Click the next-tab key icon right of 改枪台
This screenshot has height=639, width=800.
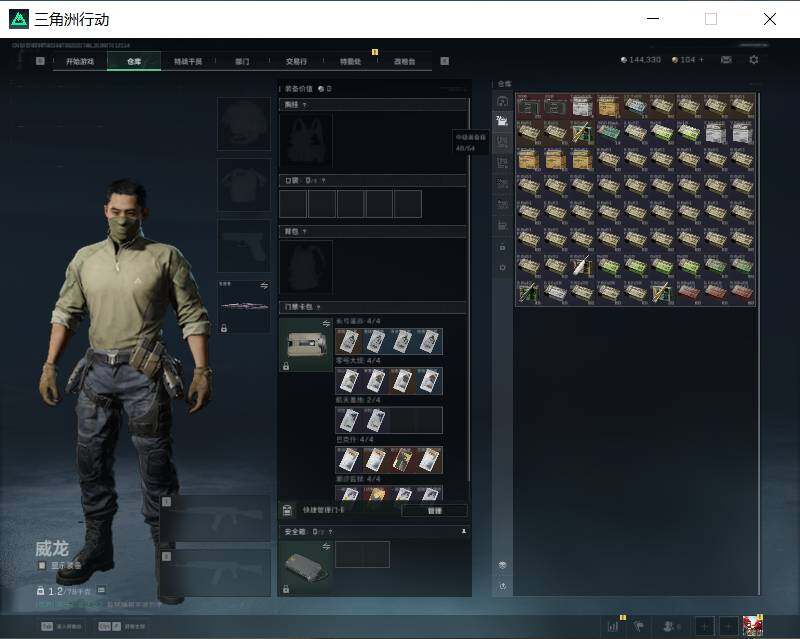[x=444, y=61]
